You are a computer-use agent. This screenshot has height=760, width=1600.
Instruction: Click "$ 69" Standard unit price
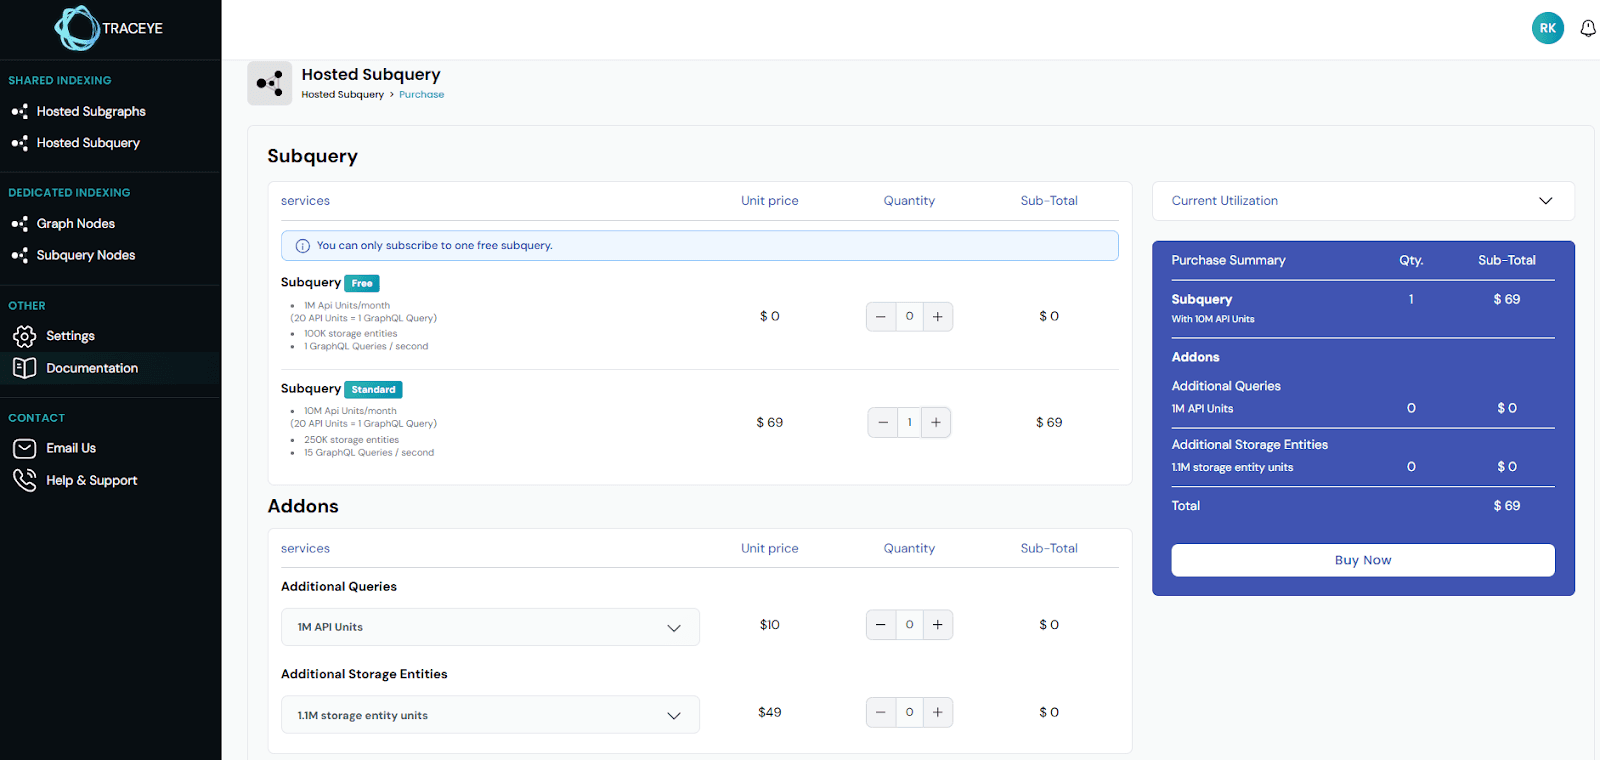pos(769,422)
